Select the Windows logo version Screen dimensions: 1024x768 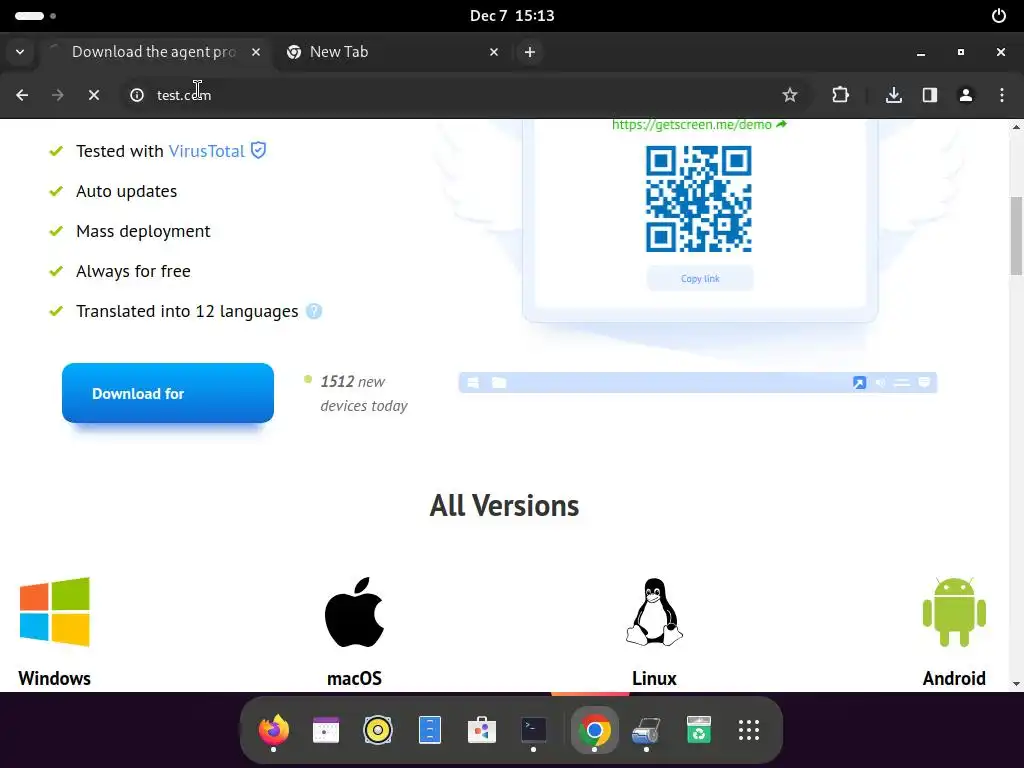click(x=55, y=612)
